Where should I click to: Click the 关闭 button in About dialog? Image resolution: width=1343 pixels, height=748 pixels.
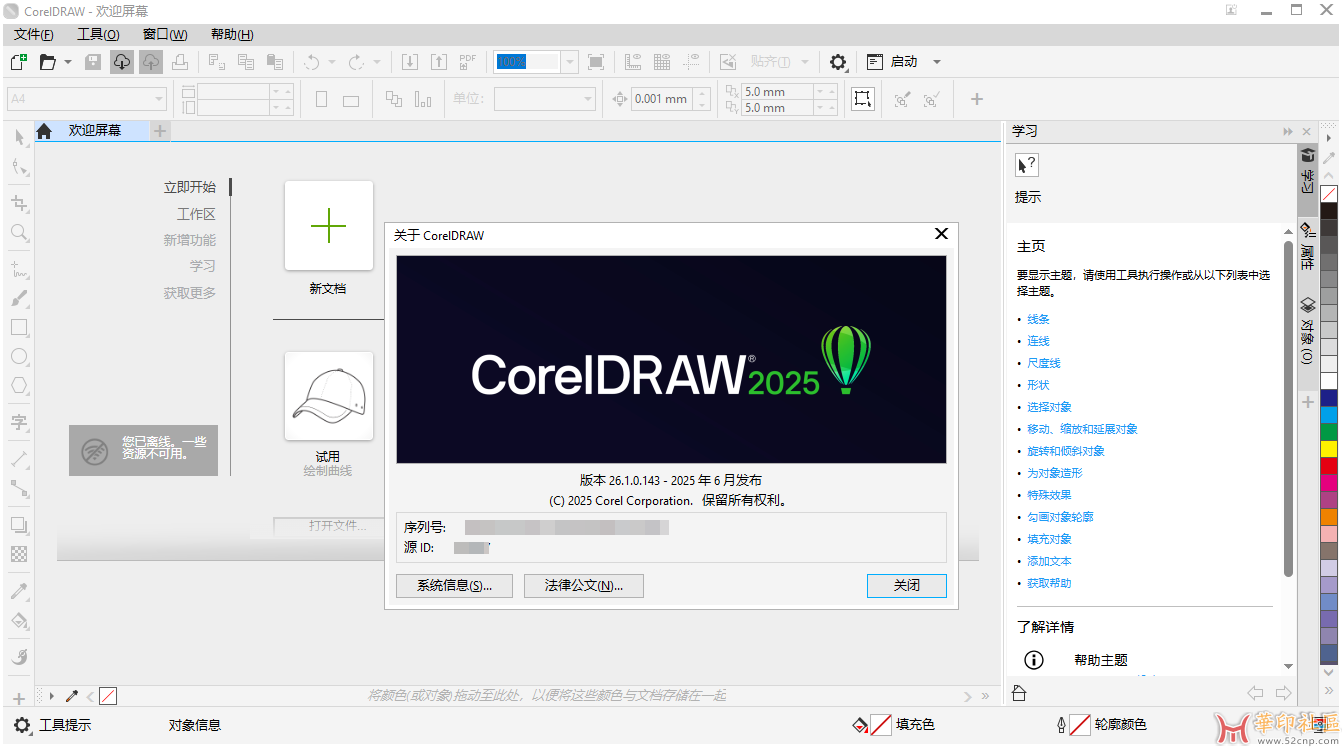point(907,586)
